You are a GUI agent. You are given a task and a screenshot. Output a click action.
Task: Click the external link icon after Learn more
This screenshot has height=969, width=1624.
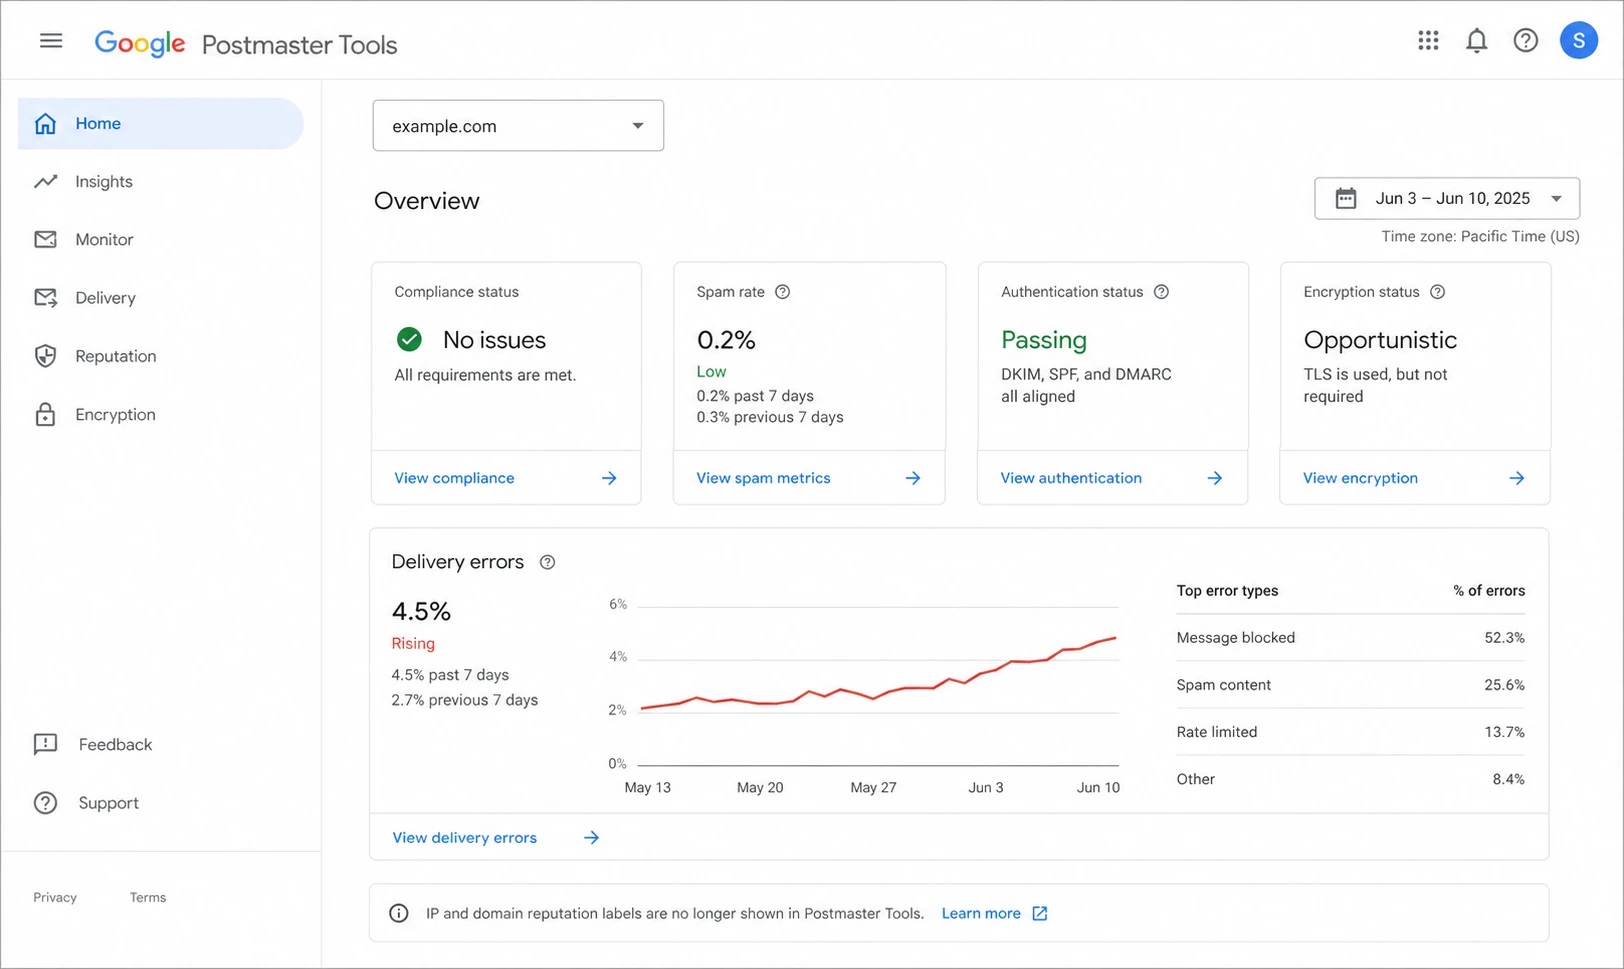pos(1040,913)
